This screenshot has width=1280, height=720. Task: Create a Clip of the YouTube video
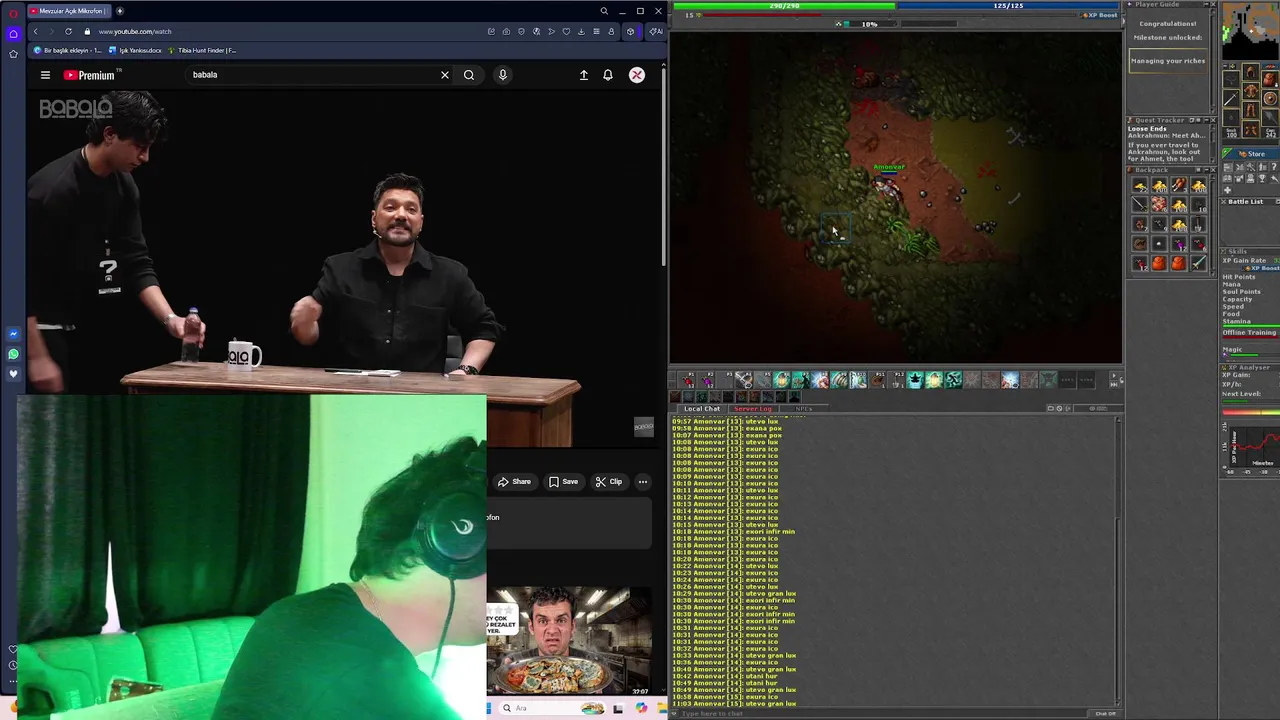[x=609, y=482]
